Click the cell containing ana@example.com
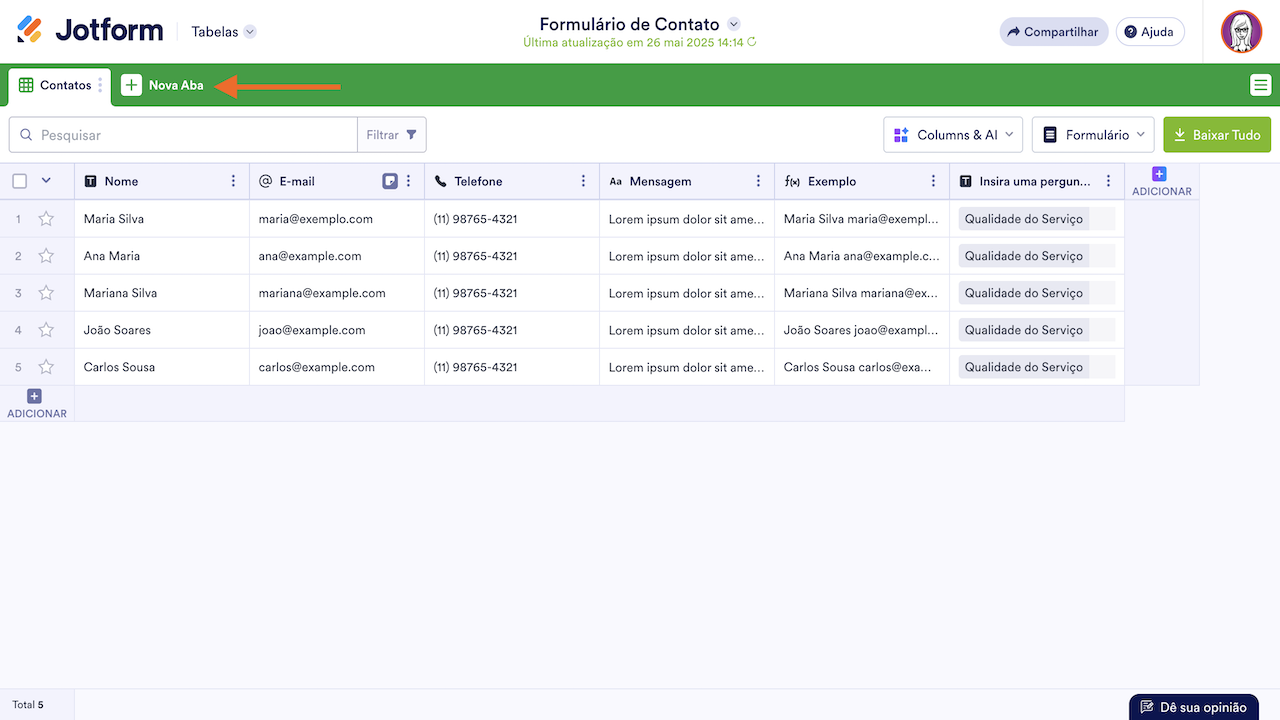 (x=337, y=256)
